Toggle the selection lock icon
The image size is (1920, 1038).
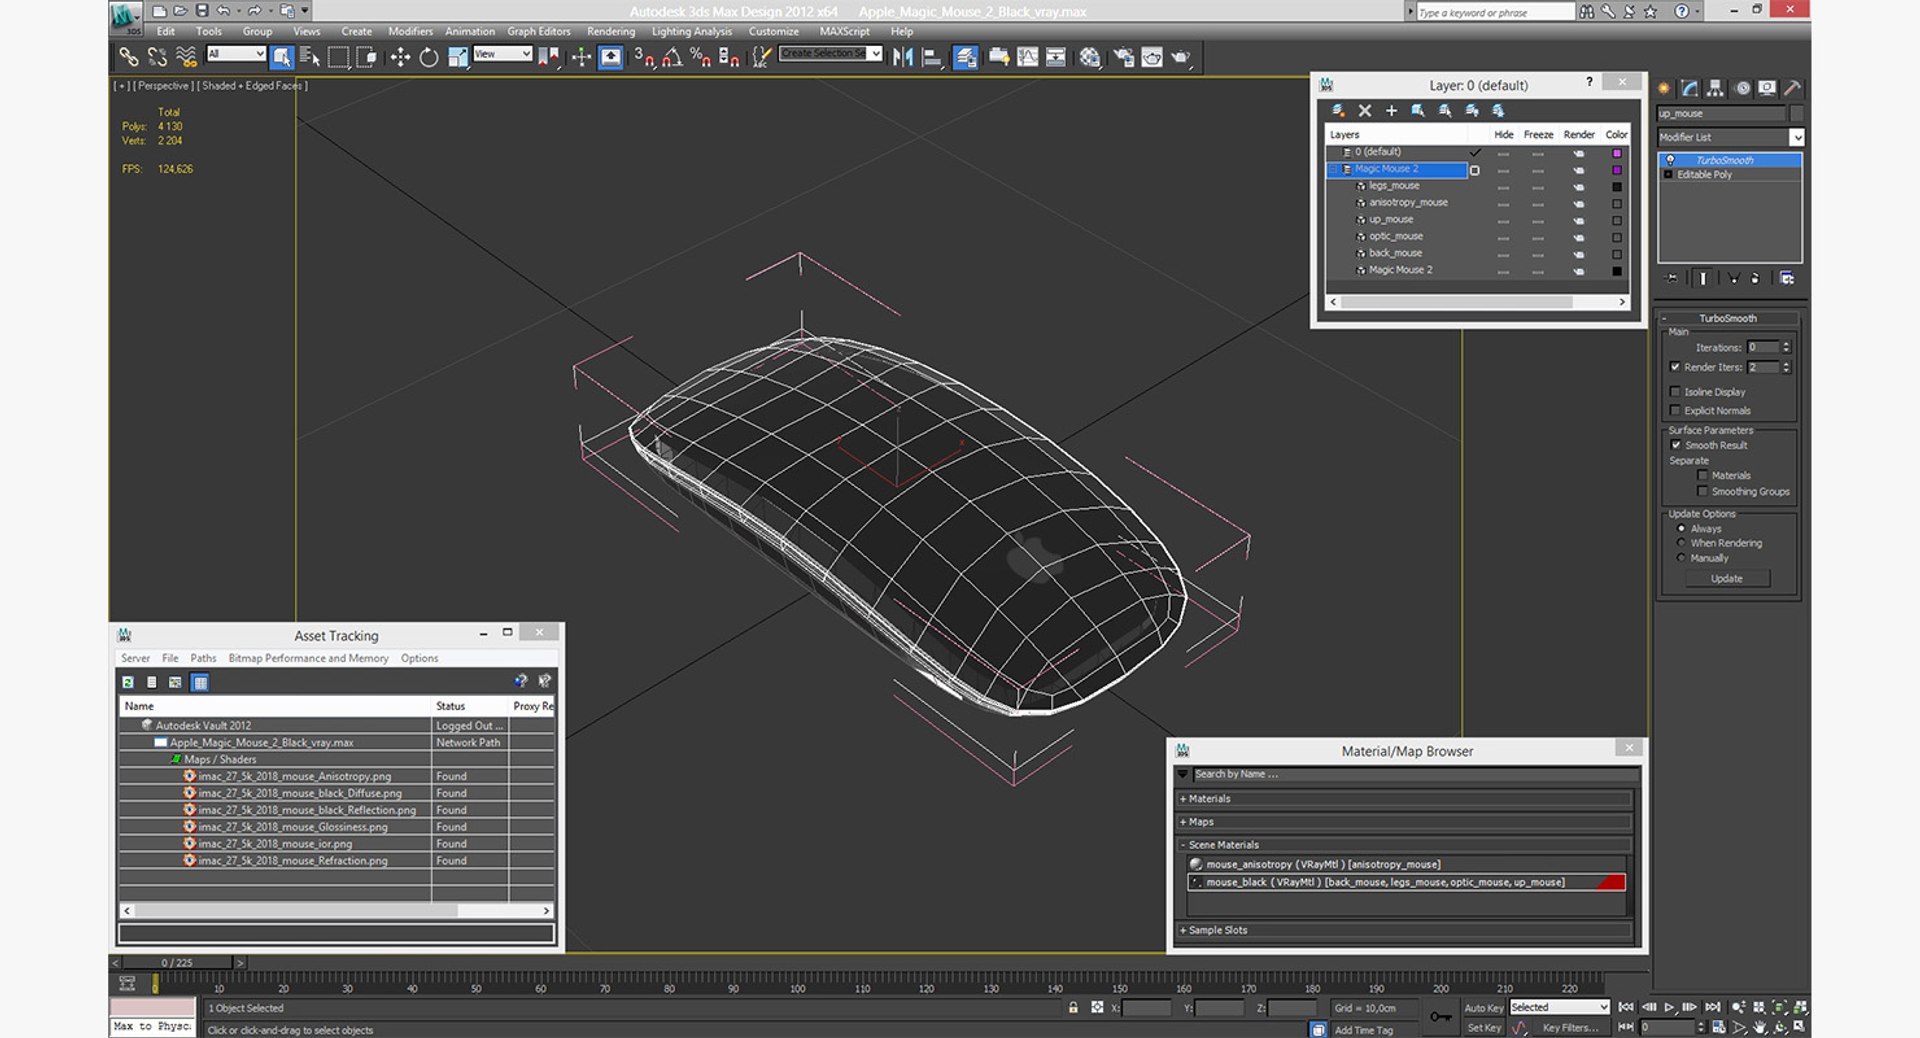1073,1008
